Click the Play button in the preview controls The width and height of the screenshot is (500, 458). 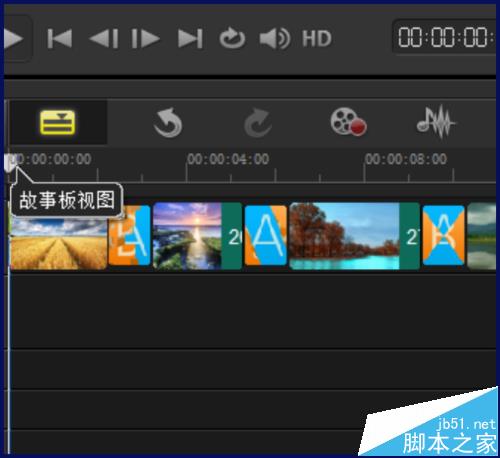(x=13, y=39)
